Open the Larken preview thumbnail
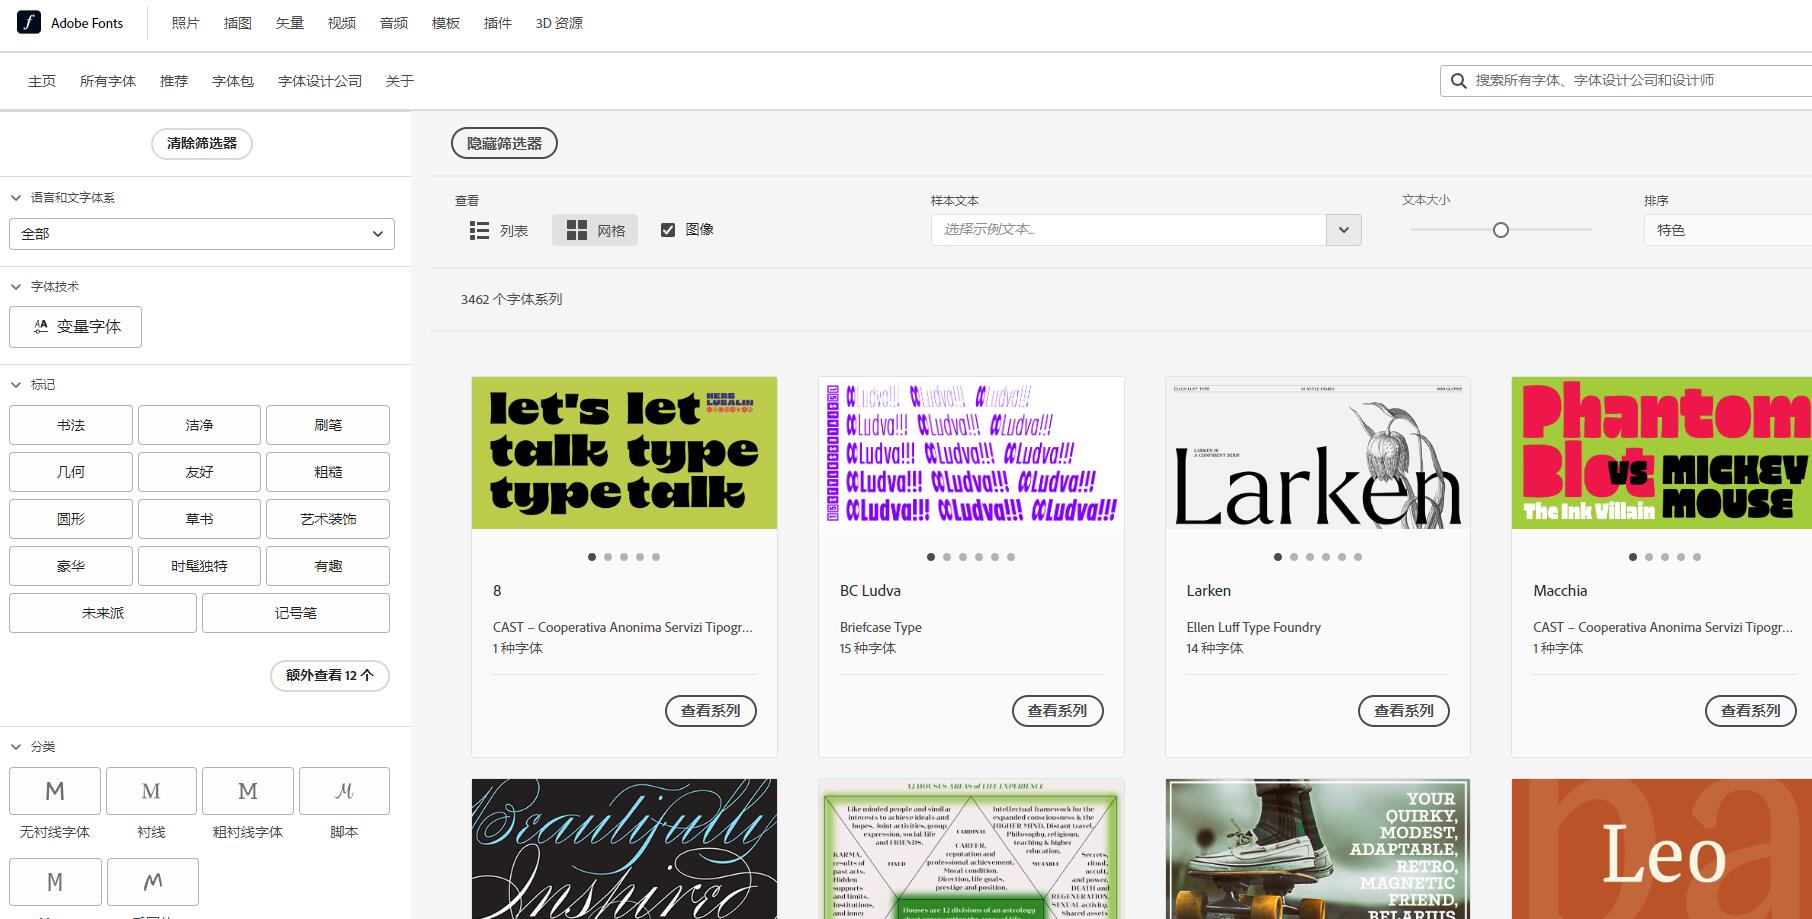This screenshot has height=919, width=1812. tap(1318, 453)
